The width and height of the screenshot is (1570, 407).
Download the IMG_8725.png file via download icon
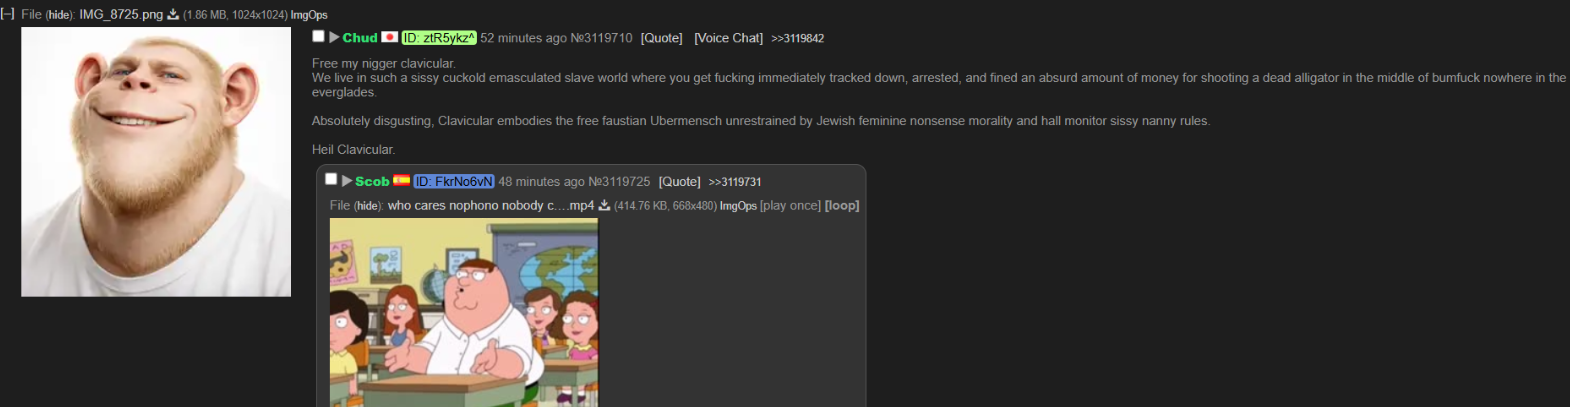[x=173, y=15]
